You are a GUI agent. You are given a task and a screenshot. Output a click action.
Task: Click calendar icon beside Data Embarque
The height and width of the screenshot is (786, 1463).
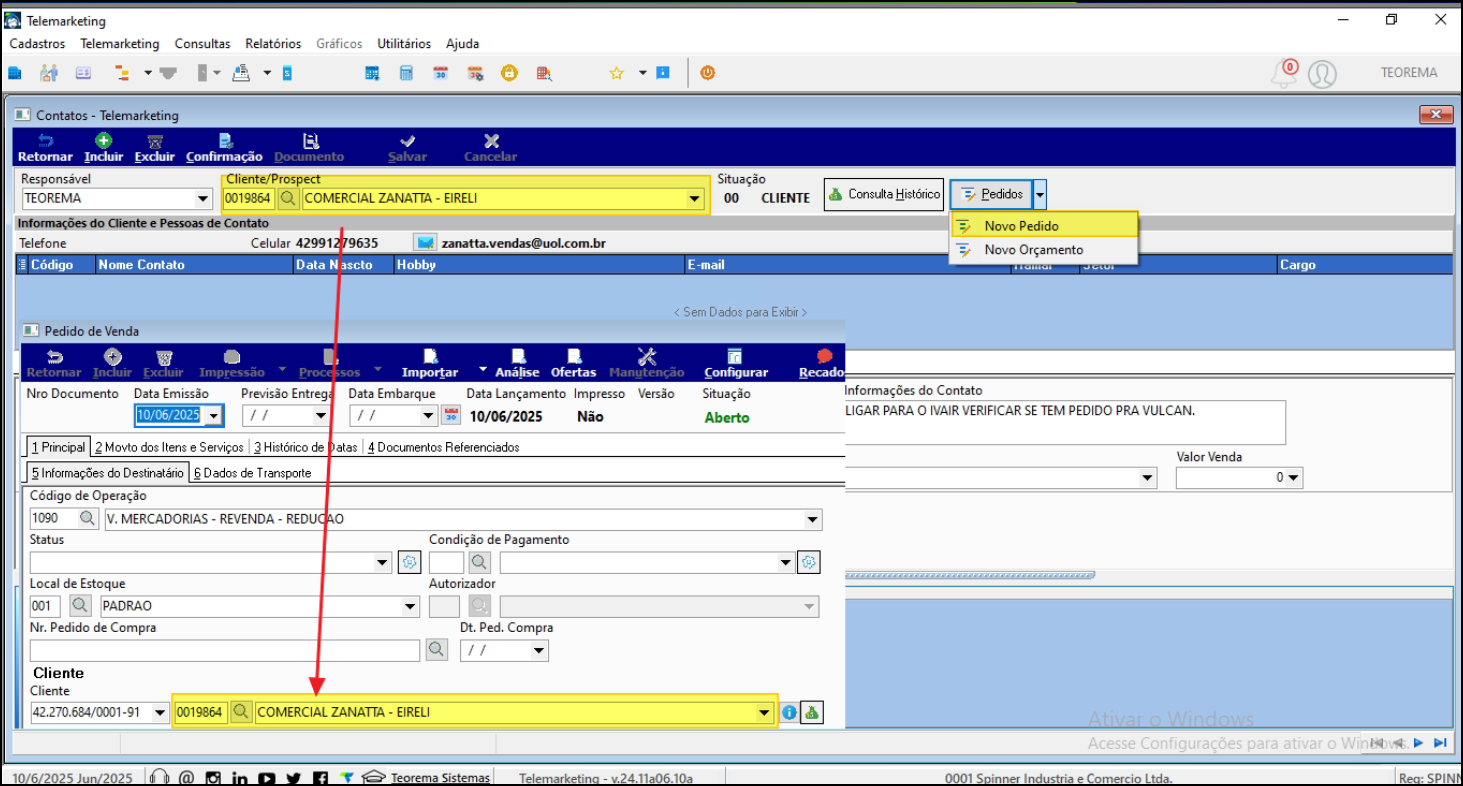point(450,415)
